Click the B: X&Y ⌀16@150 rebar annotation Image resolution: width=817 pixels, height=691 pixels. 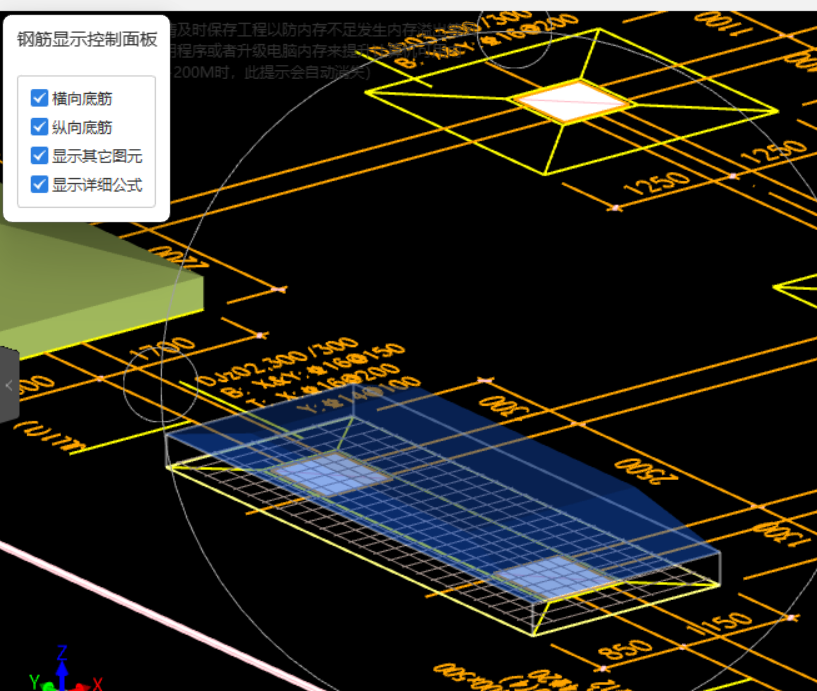click(x=313, y=370)
